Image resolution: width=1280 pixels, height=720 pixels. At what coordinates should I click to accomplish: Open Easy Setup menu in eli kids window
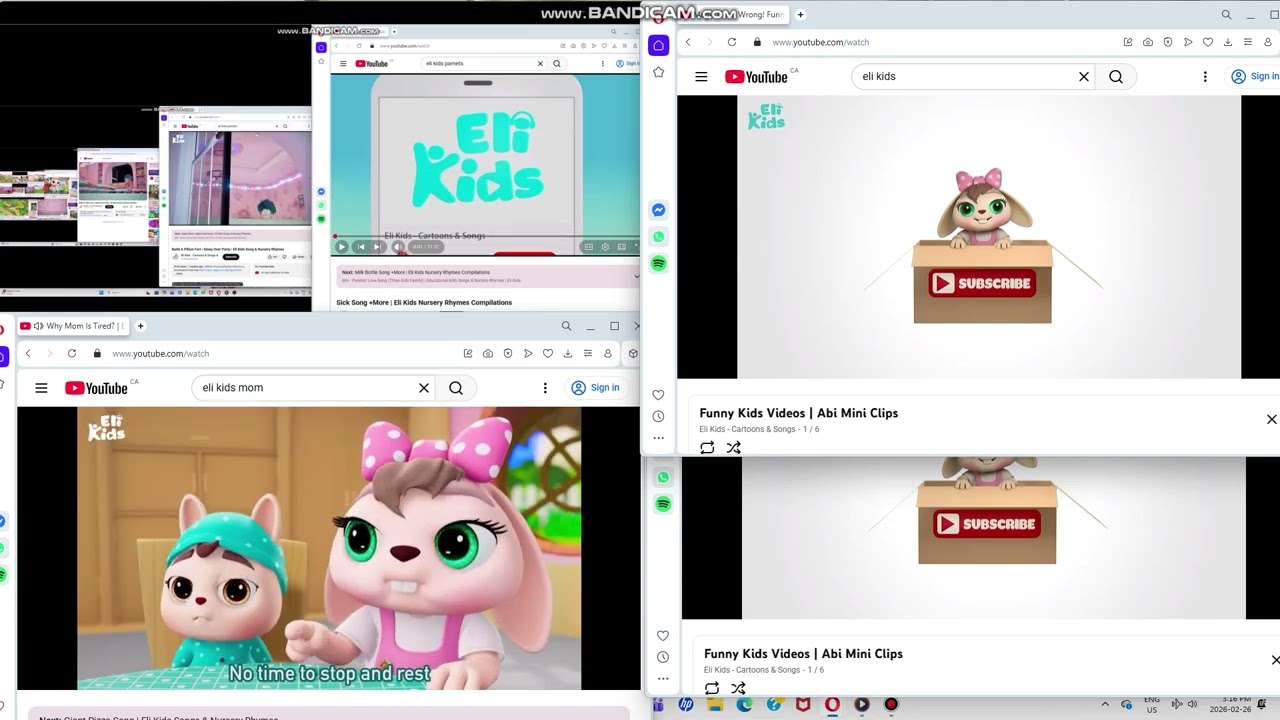pos(1248,42)
